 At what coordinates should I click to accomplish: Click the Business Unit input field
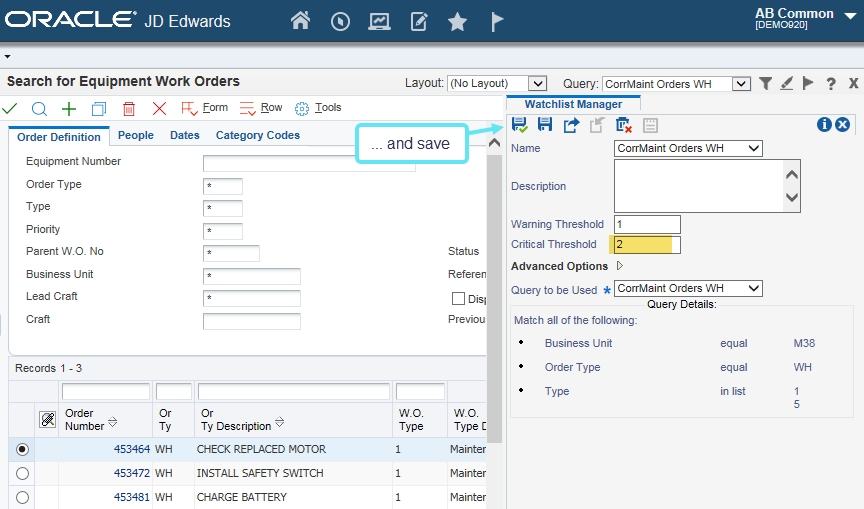click(252, 276)
